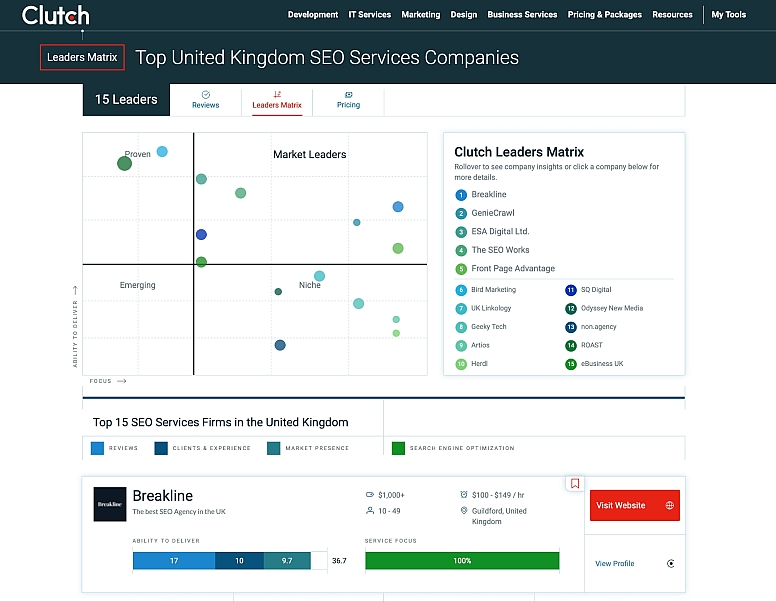Open the Resources menu
The height and width of the screenshot is (602, 776).
pos(672,15)
